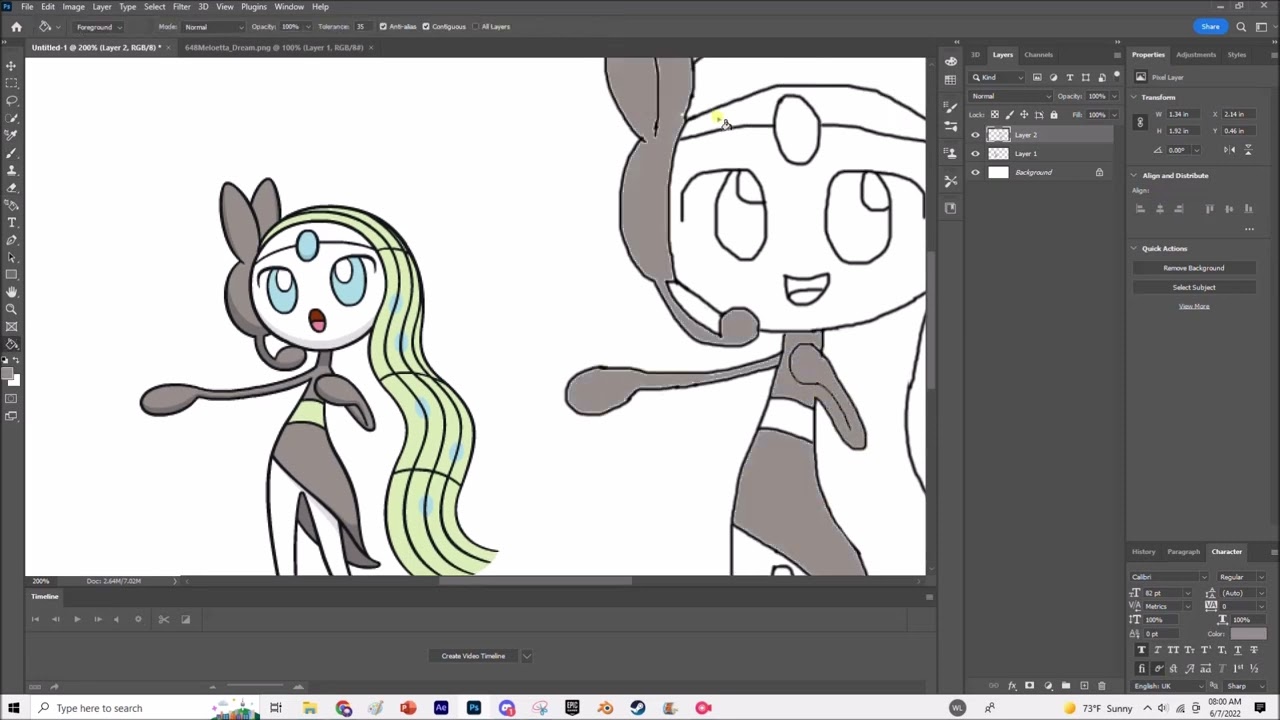The height and width of the screenshot is (720, 1280).
Task: Open the Foreground fill source dropdown
Action: (100, 27)
